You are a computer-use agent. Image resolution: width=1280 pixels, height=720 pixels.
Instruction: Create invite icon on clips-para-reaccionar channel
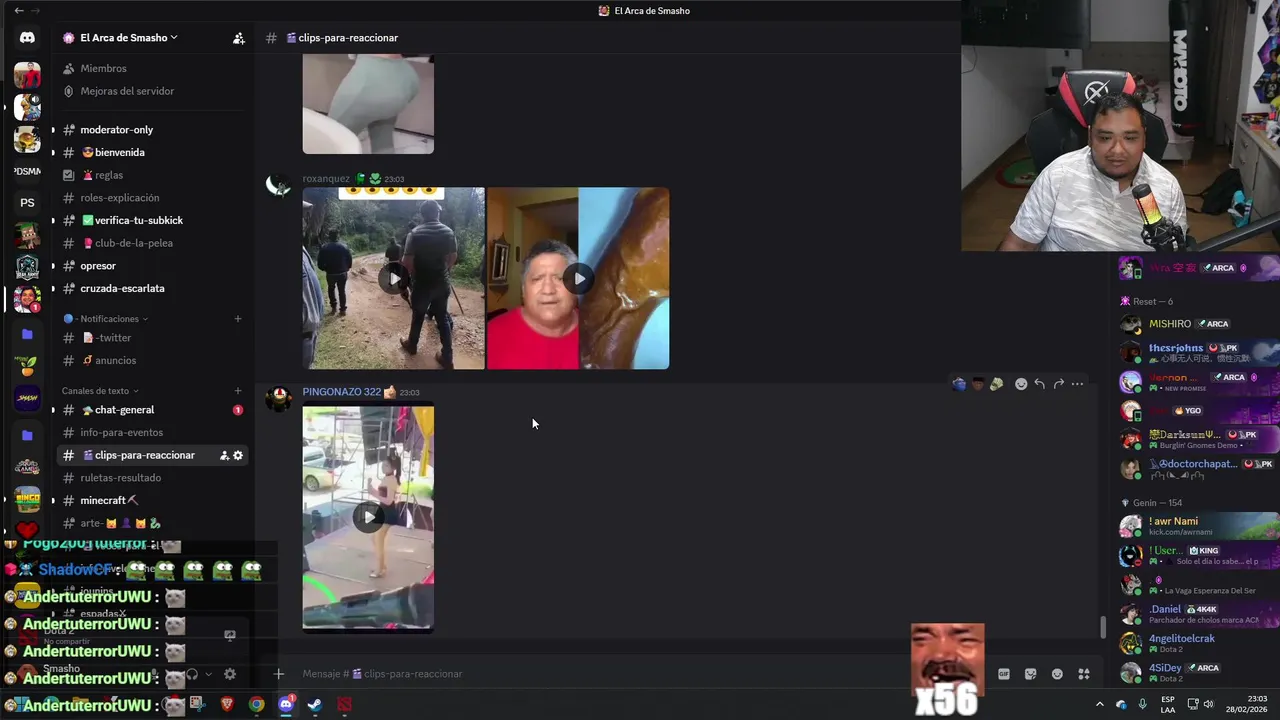pos(224,455)
